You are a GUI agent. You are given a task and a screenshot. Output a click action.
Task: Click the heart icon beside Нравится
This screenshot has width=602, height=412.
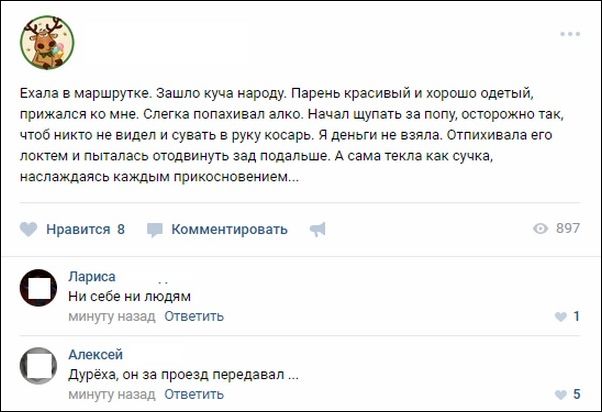pos(29,229)
